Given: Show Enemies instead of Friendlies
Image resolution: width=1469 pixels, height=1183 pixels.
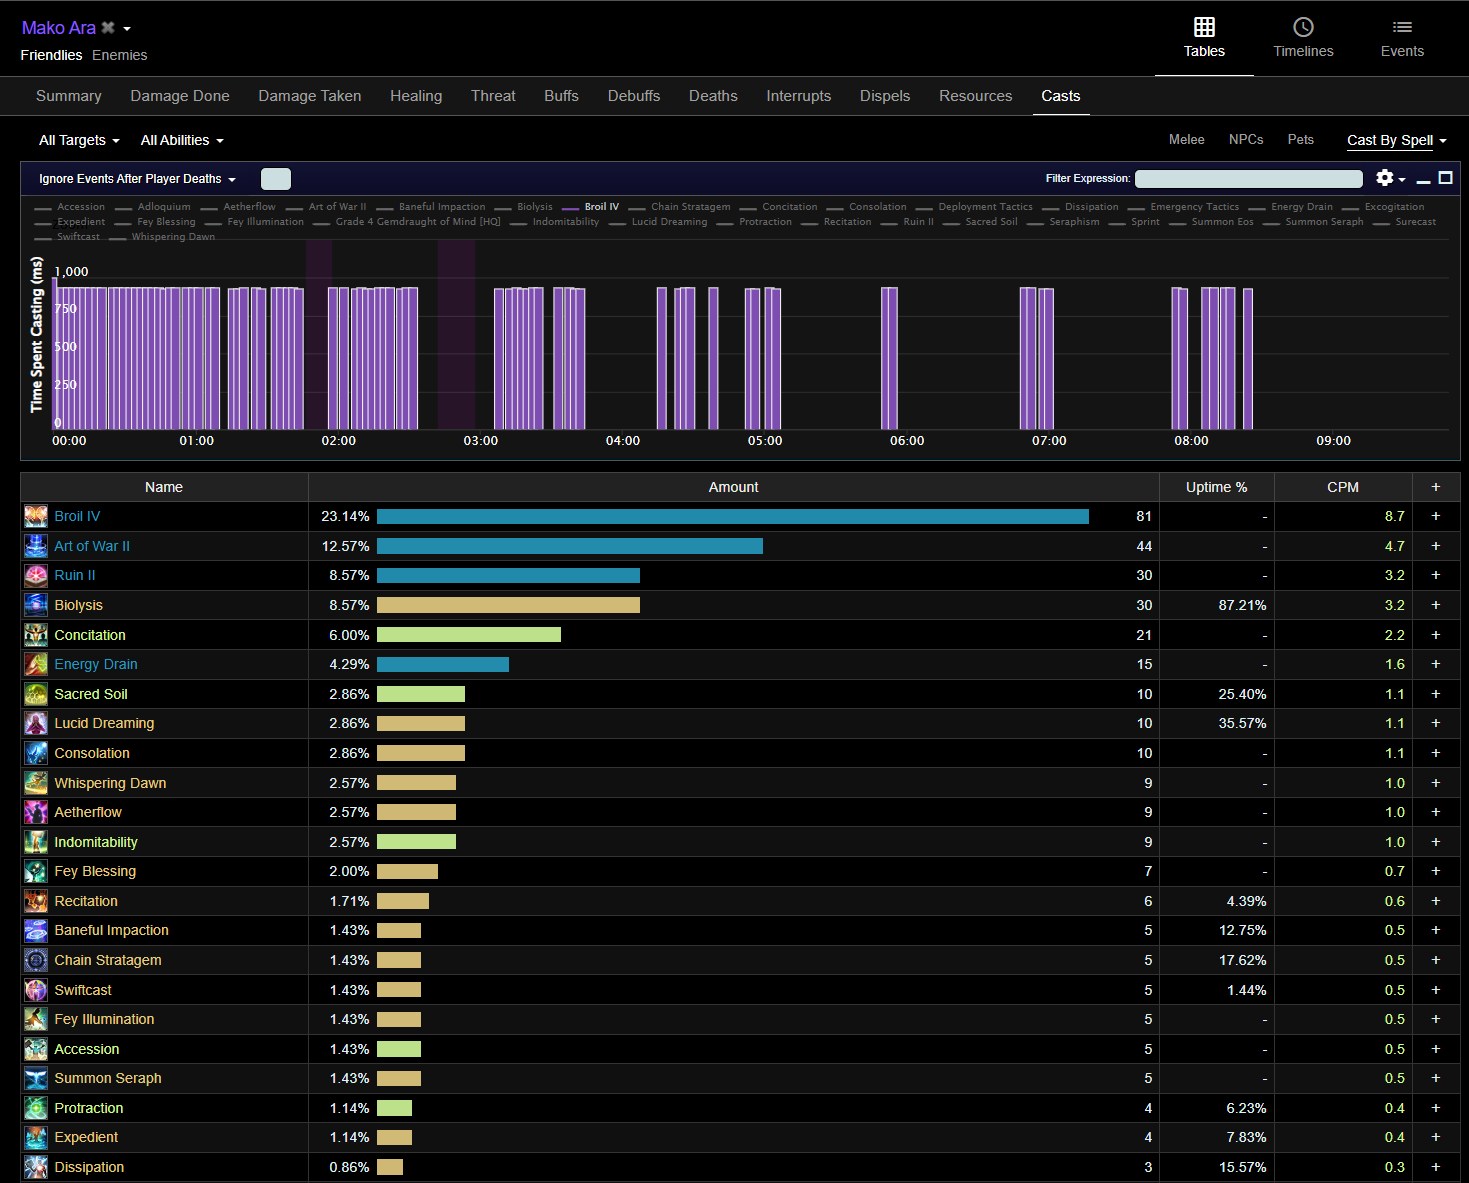Looking at the screenshot, I should [x=120, y=55].
